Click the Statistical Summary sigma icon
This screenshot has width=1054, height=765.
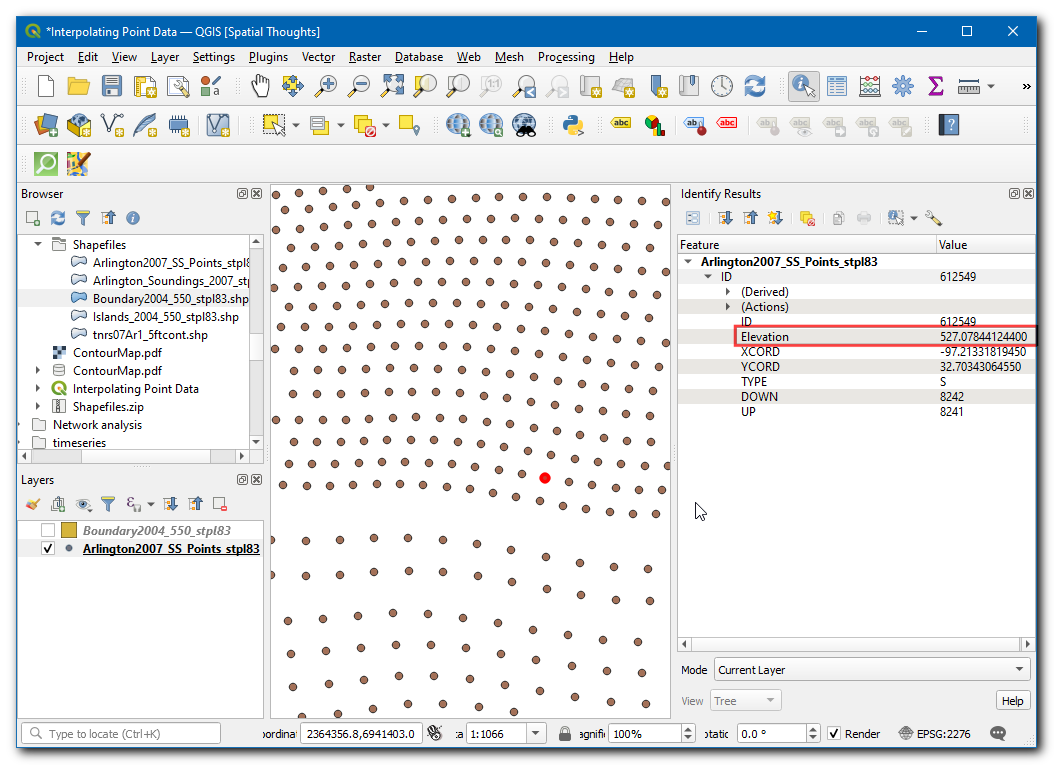[x=936, y=87]
